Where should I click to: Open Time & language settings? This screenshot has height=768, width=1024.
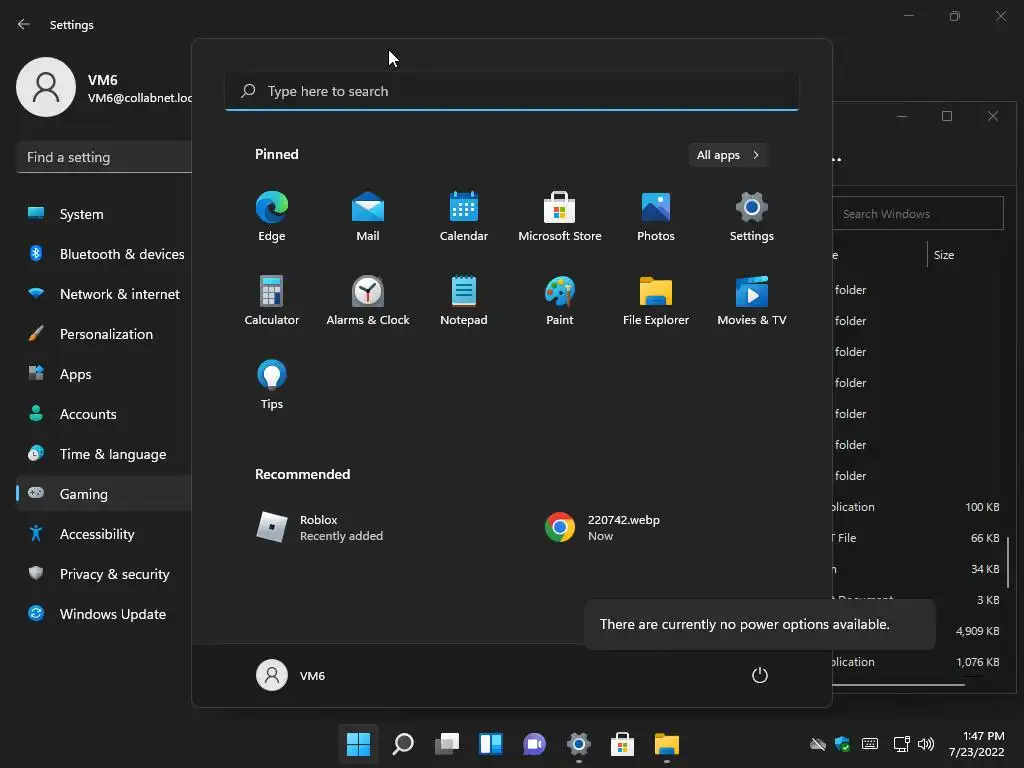[104, 454]
